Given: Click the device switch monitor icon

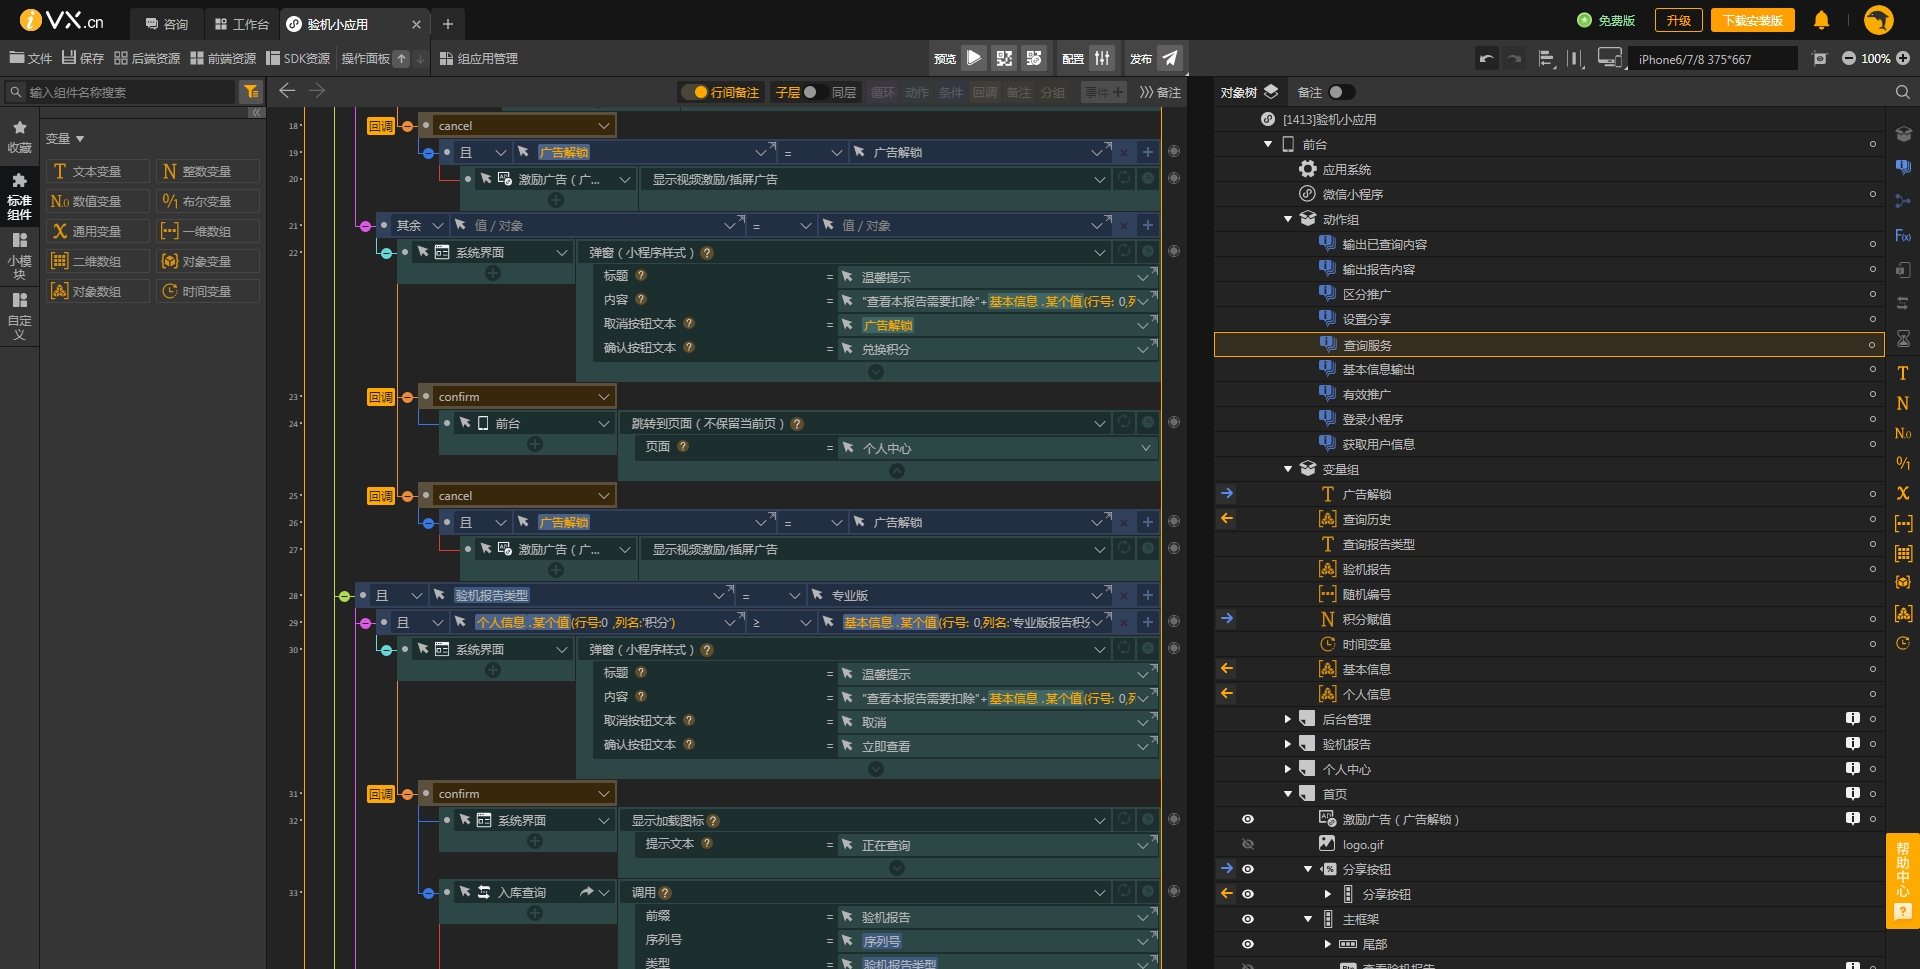Looking at the screenshot, I should (x=1609, y=59).
